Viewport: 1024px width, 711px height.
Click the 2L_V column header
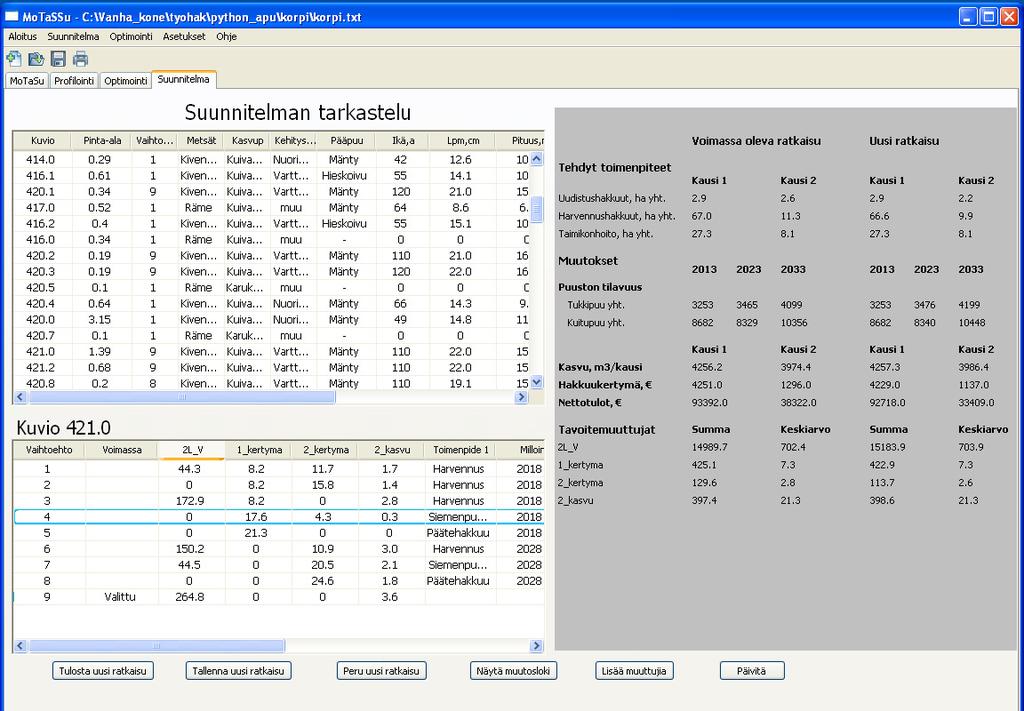[x=192, y=450]
